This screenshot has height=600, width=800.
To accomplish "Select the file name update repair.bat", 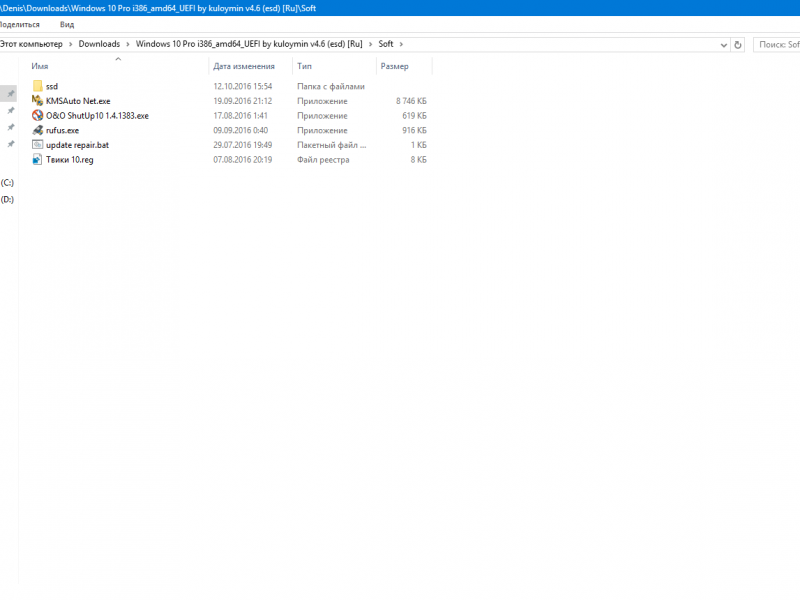I will (78, 145).
